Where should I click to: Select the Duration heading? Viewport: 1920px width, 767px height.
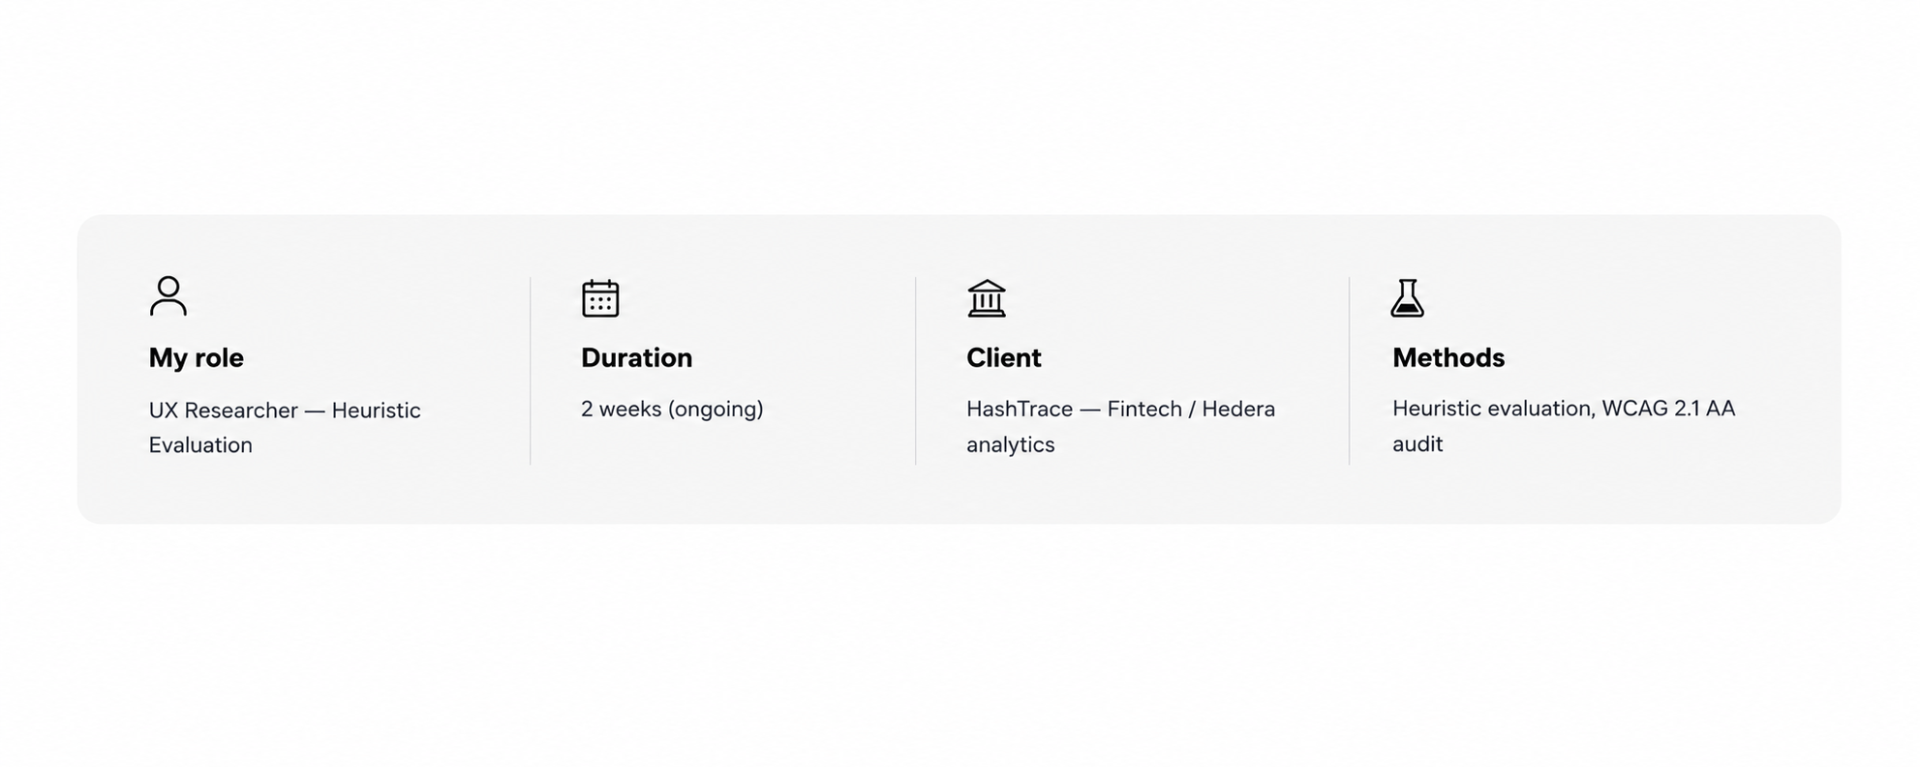point(636,358)
